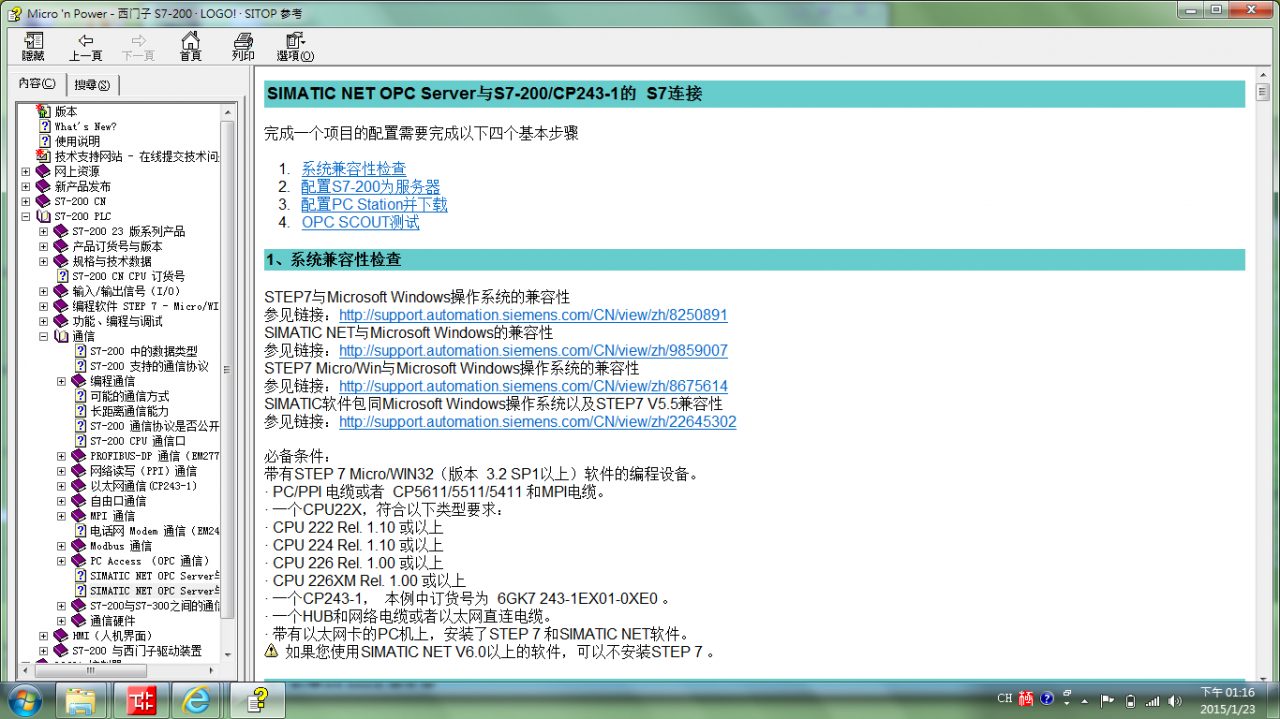
Task: Open the S7-200 中的数据类型 topic
Action: [x=144, y=351]
